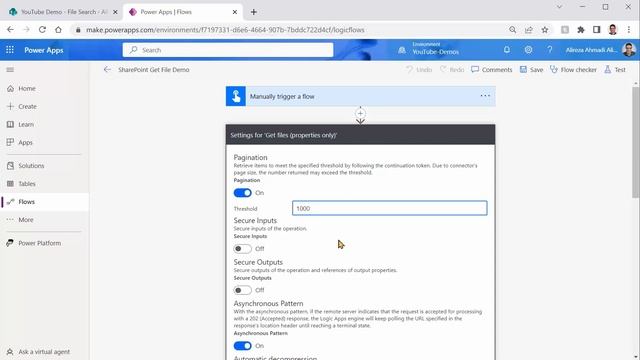The image size is (640, 360).
Task: Share this page from address bar
Action: [x=529, y=30]
